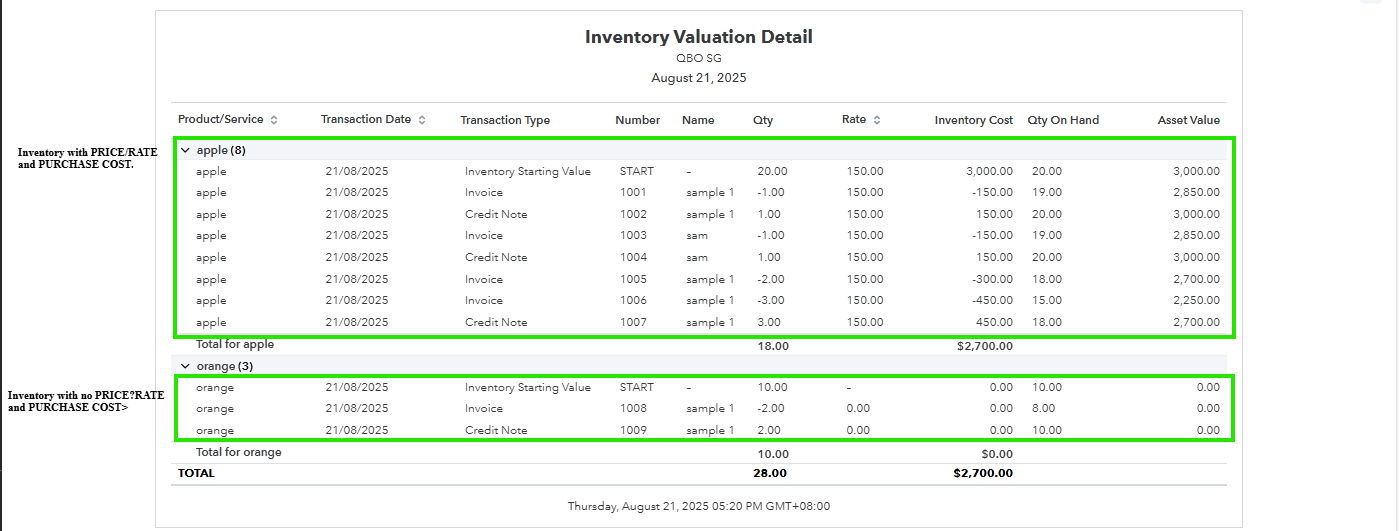Click sort arrows next to Transaction Date
The height and width of the screenshot is (531, 1399).
[422, 120]
